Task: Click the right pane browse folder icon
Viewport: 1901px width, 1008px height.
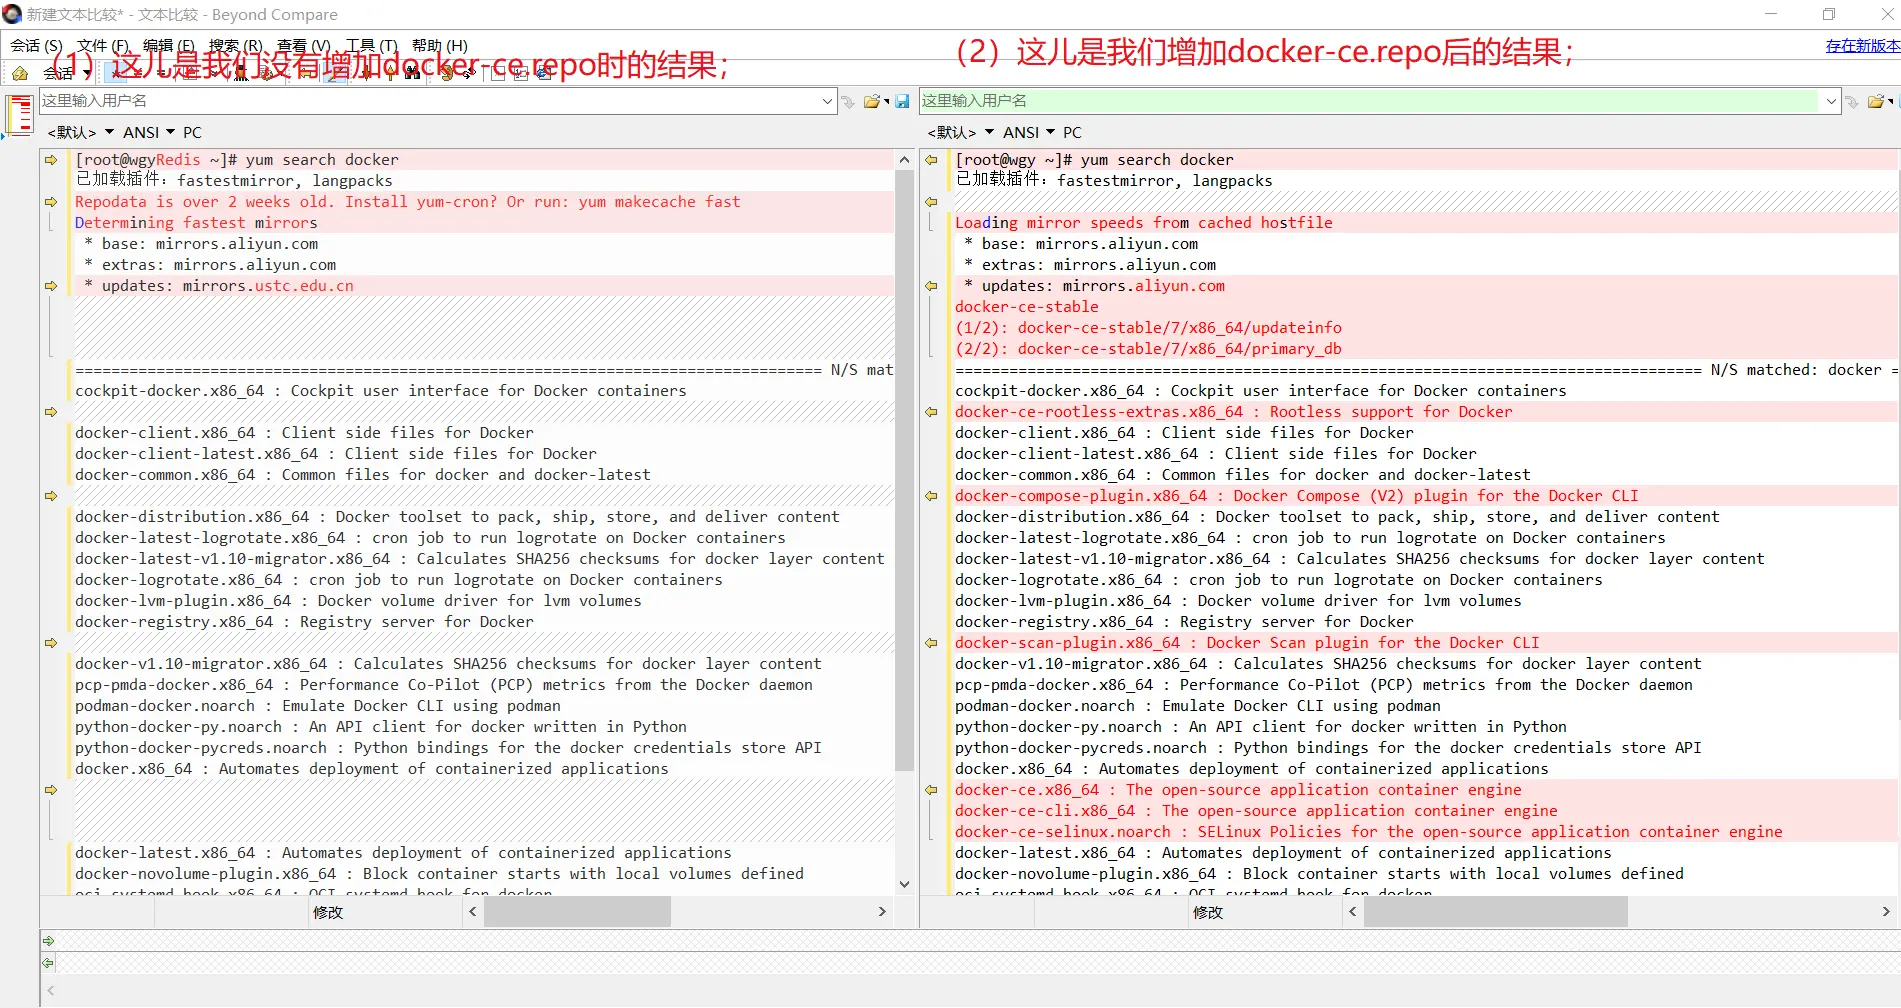Action: pyautogui.click(x=1876, y=101)
